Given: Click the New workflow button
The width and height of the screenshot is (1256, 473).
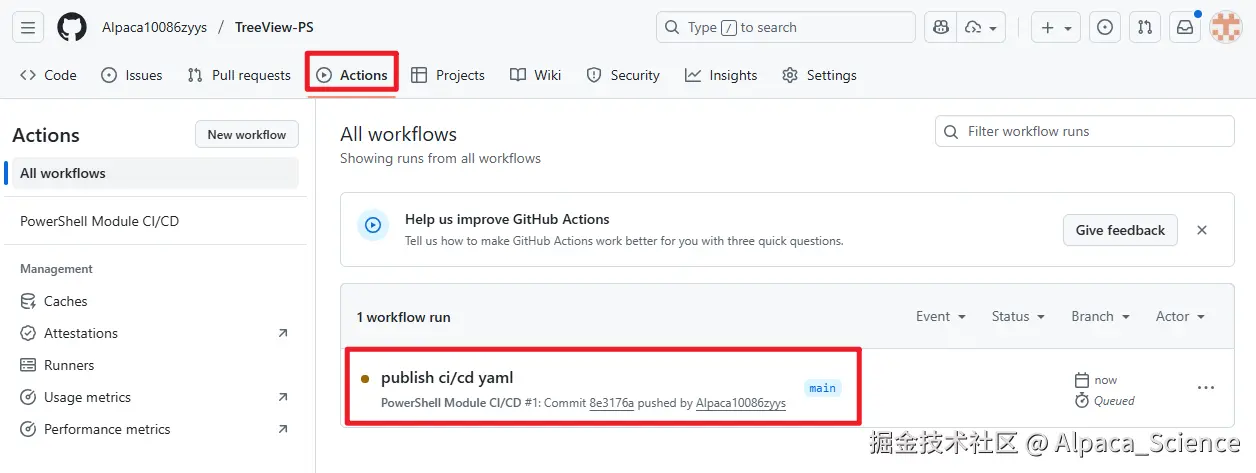Looking at the screenshot, I should point(246,135).
